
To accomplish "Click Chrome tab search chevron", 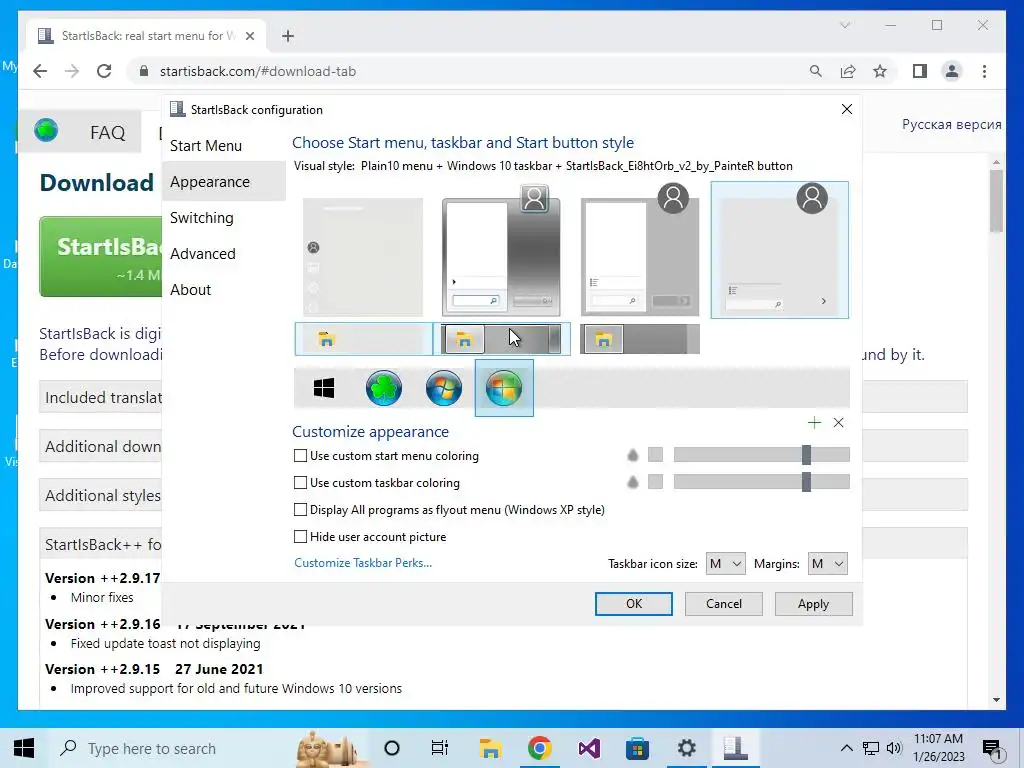I will coord(844,25).
